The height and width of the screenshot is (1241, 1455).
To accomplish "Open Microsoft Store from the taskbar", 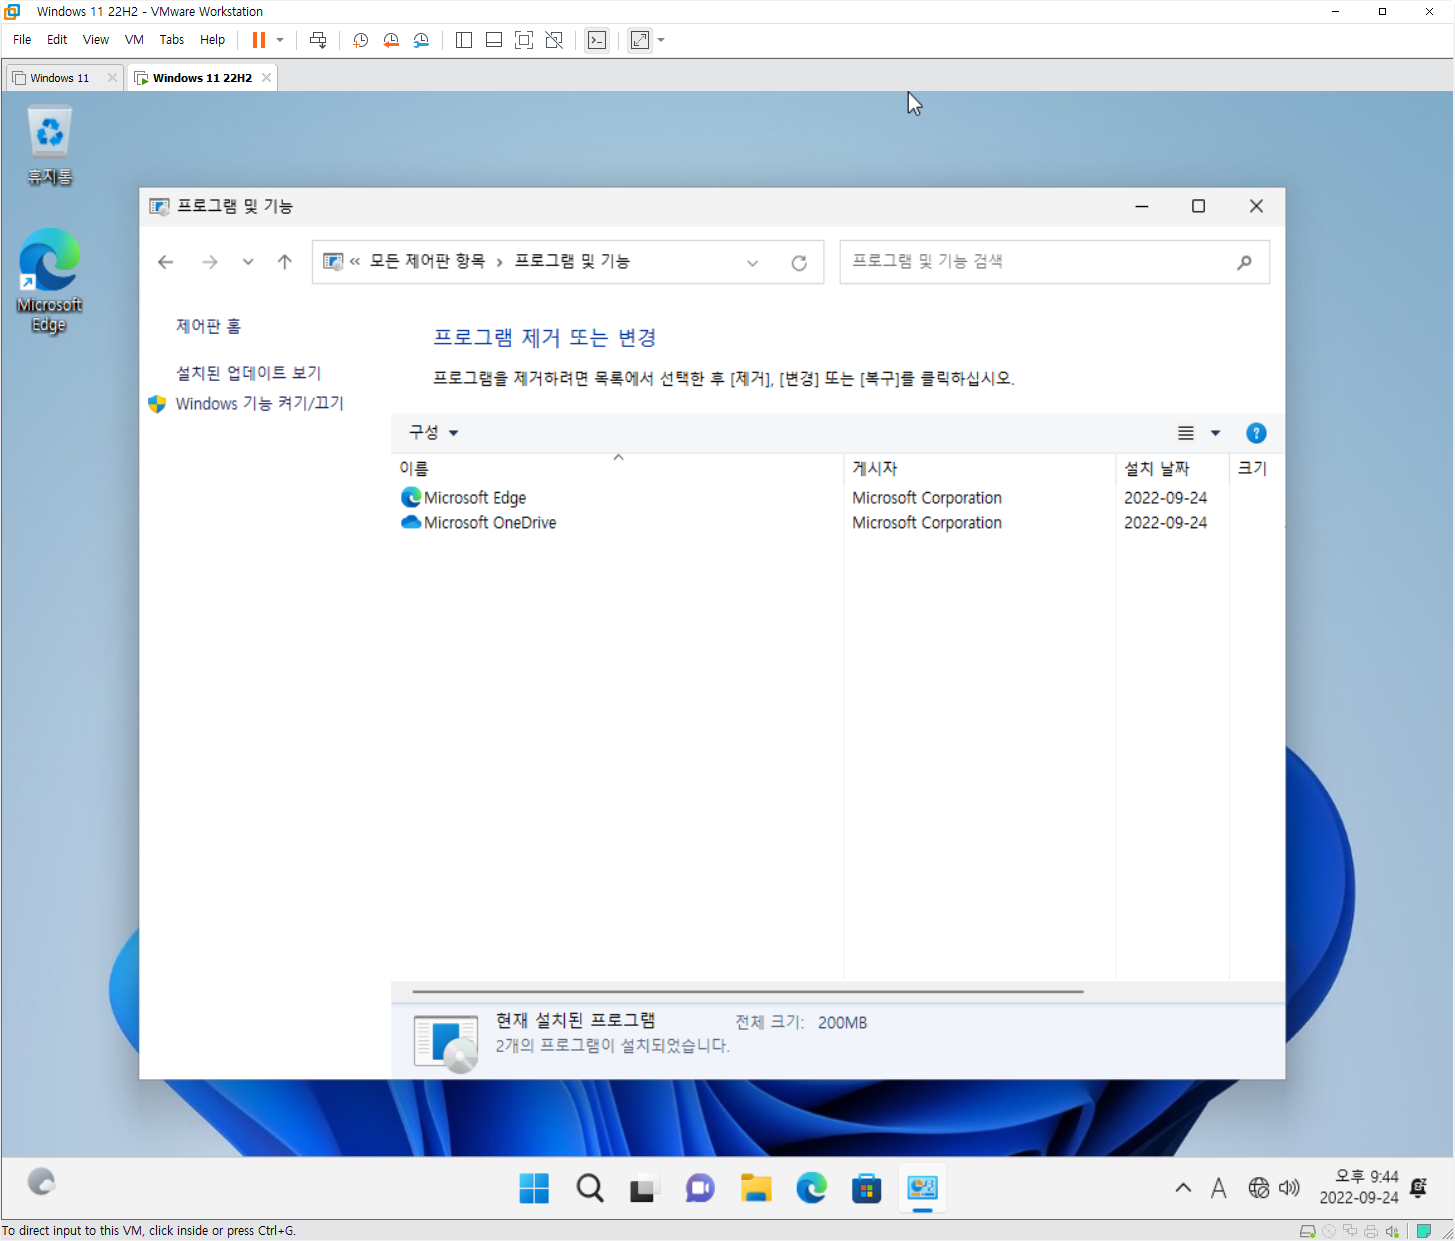I will (x=866, y=1188).
